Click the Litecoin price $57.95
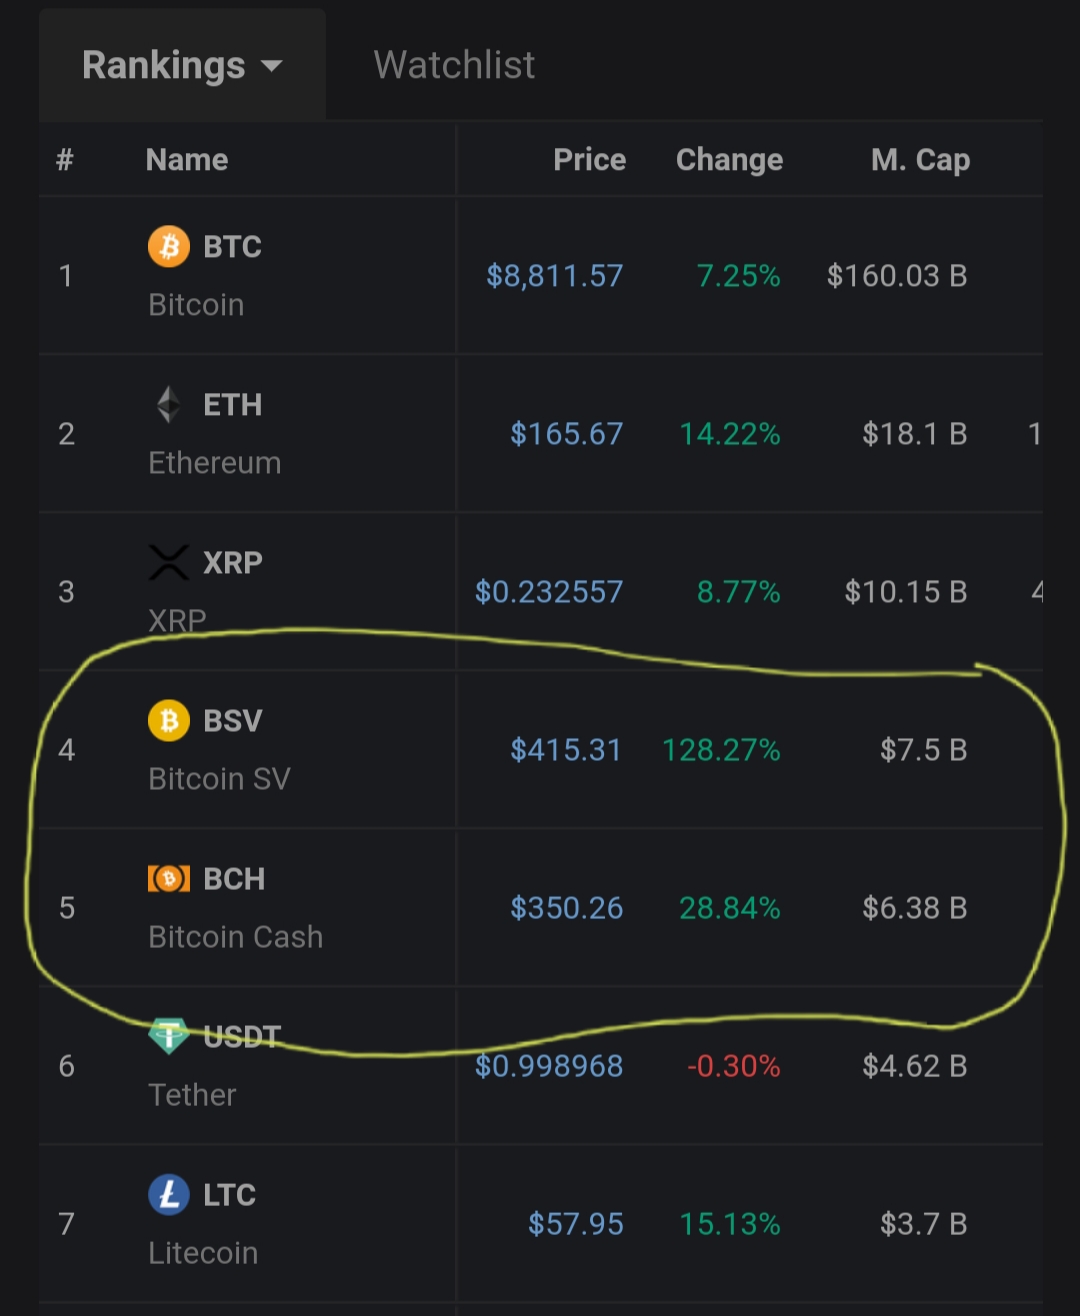Image resolution: width=1080 pixels, height=1316 pixels. pos(575,1224)
